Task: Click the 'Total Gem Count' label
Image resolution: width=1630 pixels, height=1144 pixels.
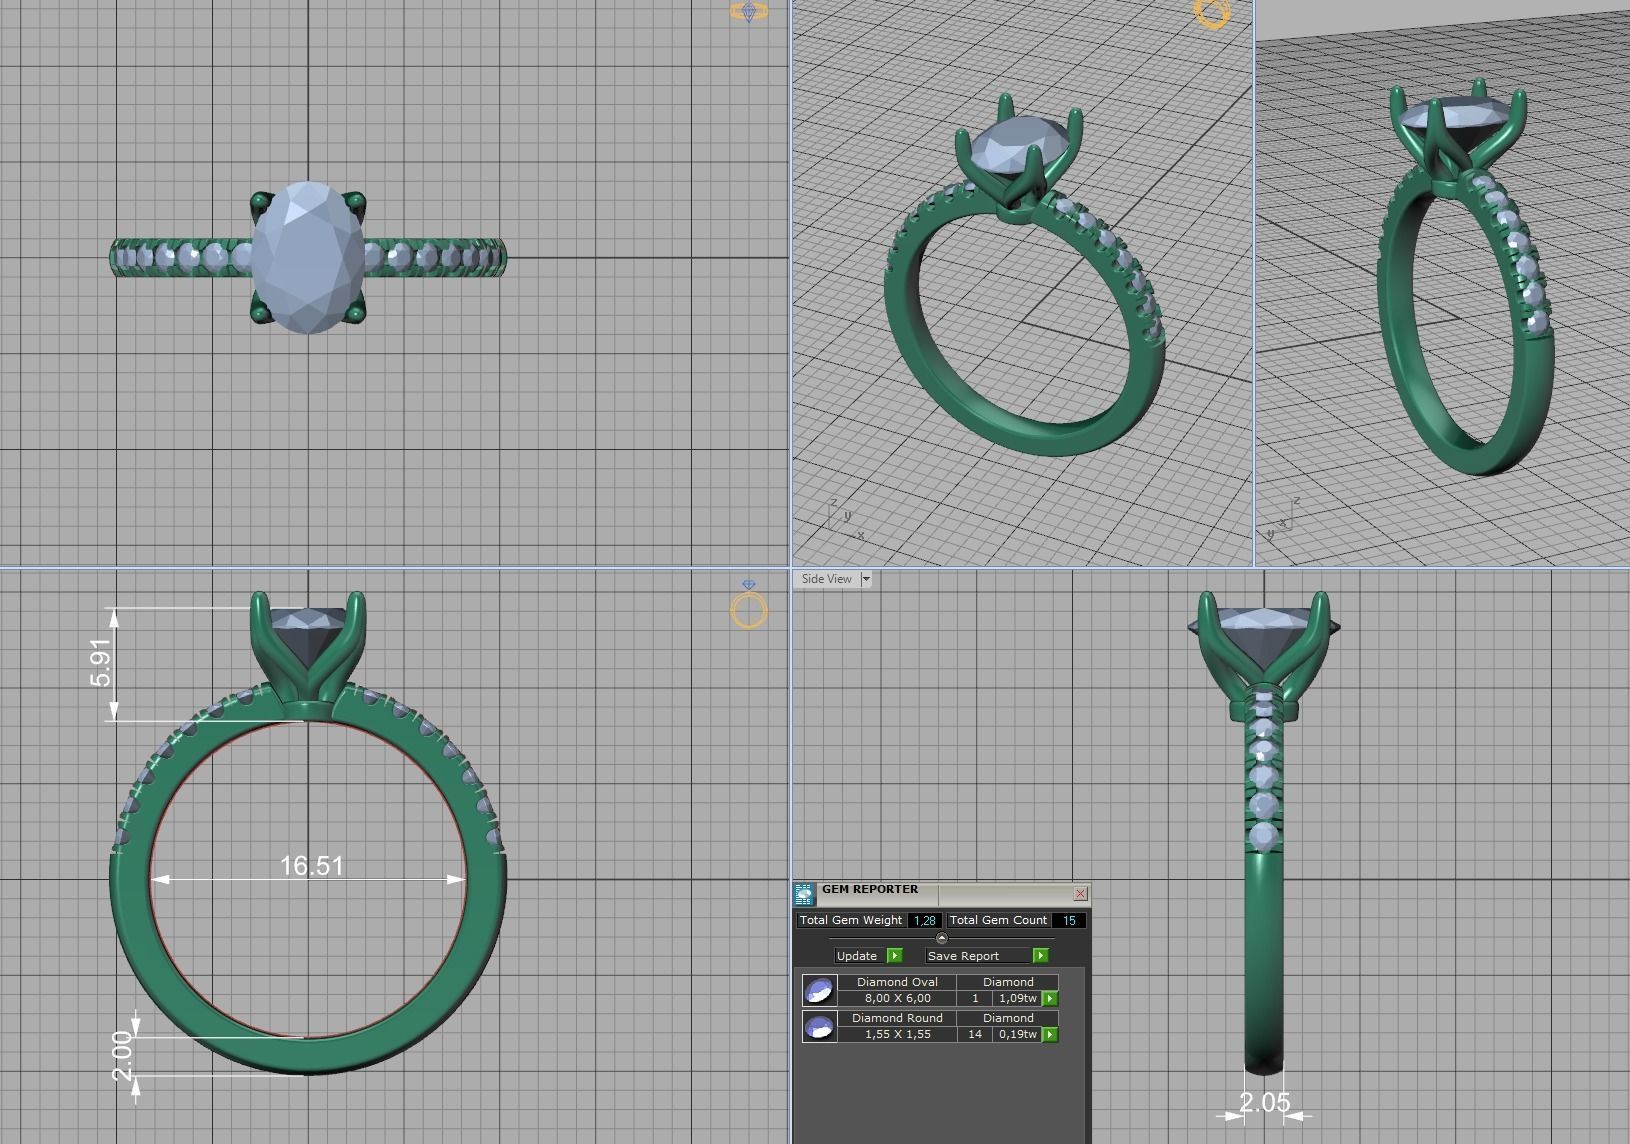Action: pyautogui.click(x=998, y=920)
